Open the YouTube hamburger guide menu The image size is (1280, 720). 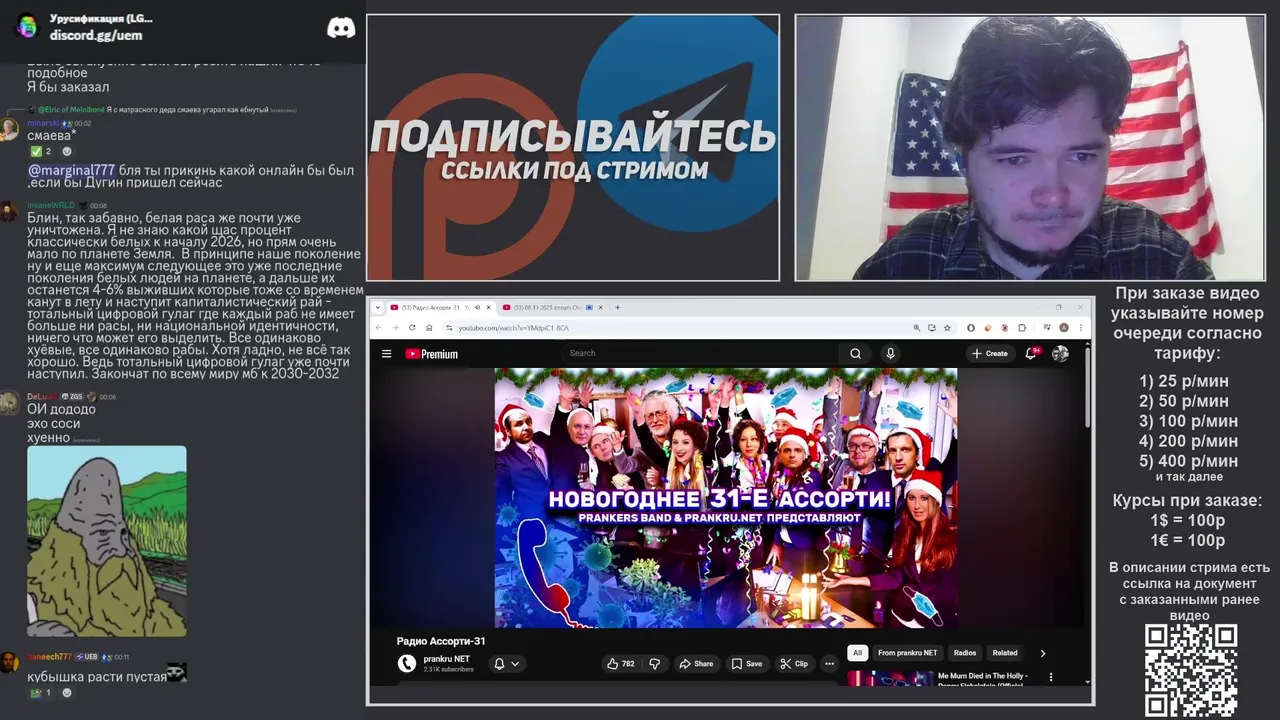pos(386,353)
